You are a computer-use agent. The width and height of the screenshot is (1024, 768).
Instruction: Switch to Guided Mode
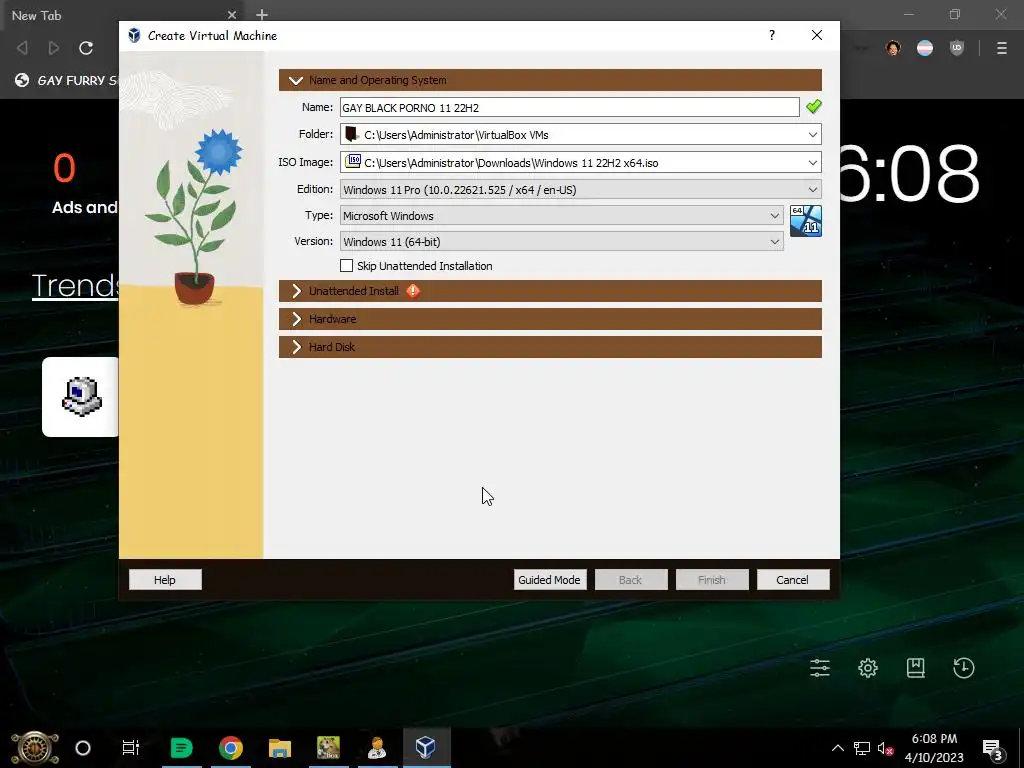click(x=549, y=580)
